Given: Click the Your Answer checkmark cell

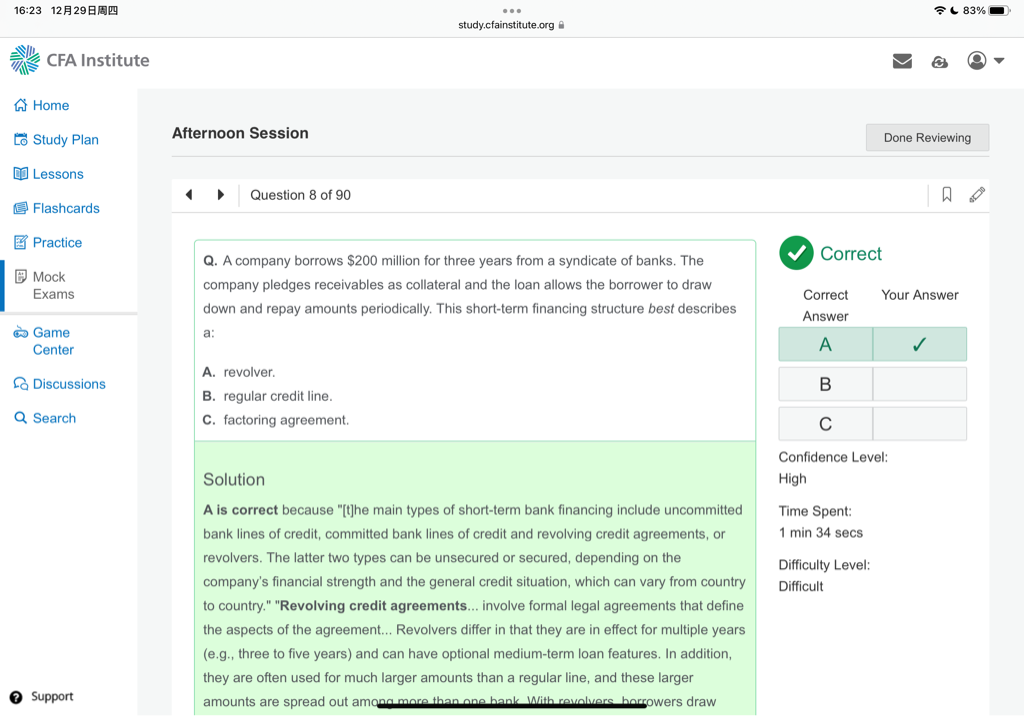Looking at the screenshot, I should point(920,344).
